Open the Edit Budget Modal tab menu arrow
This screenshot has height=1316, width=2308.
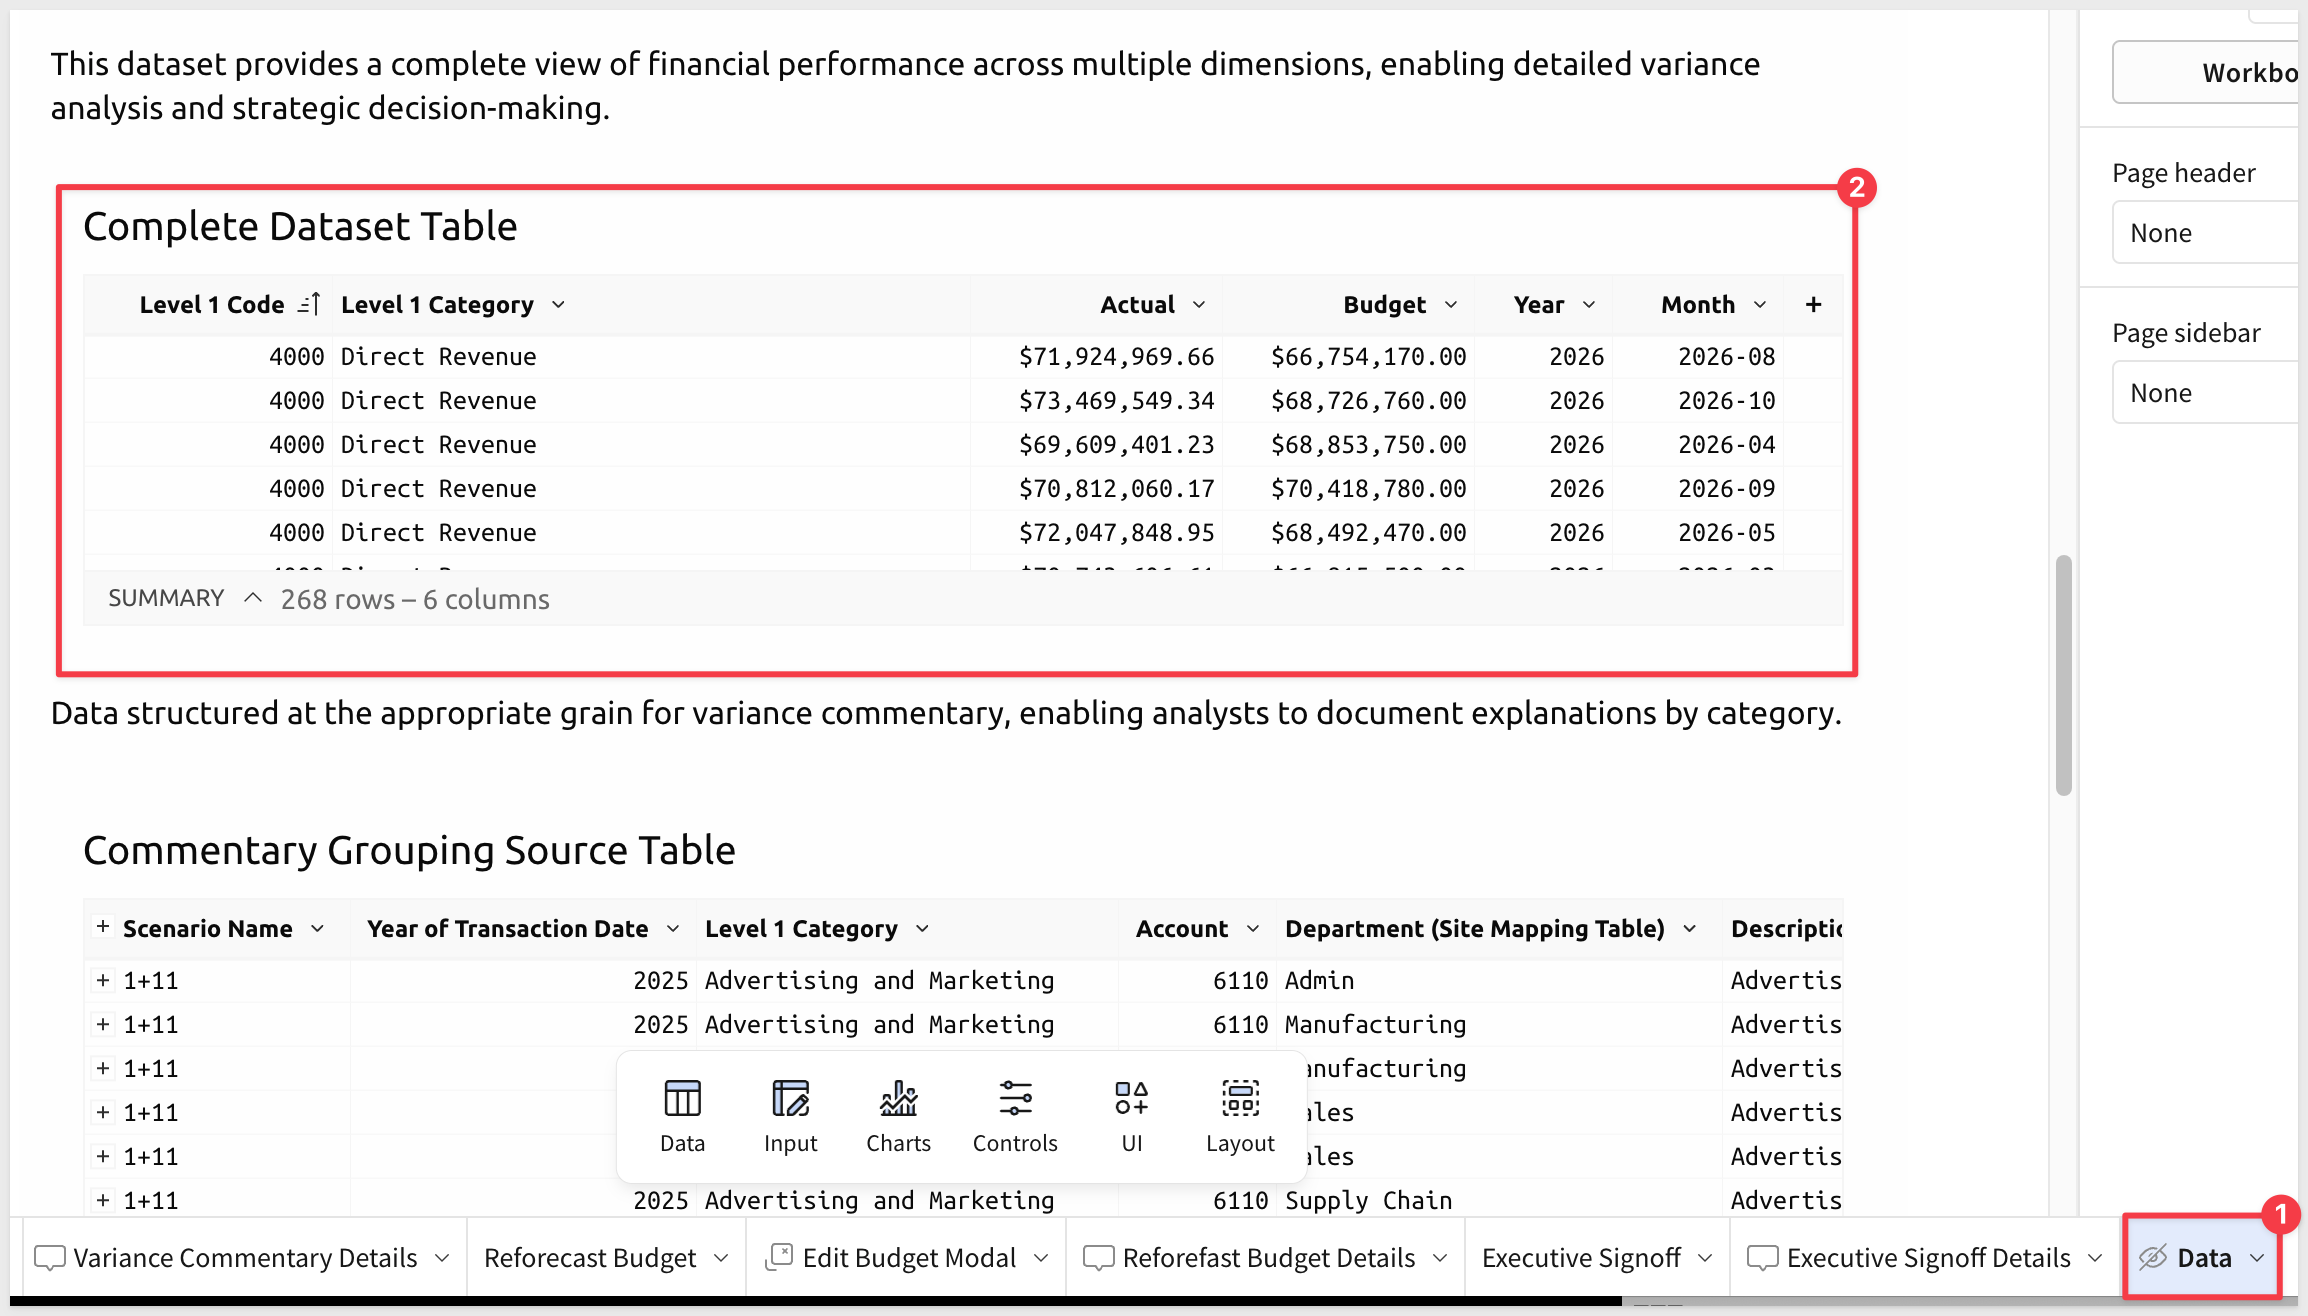(1041, 1257)
